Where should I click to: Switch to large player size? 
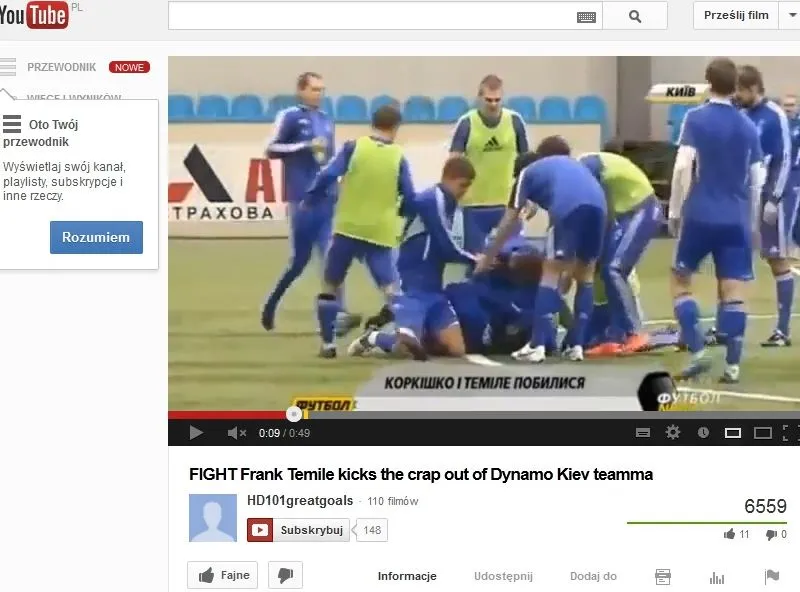[x=763, y=433]
